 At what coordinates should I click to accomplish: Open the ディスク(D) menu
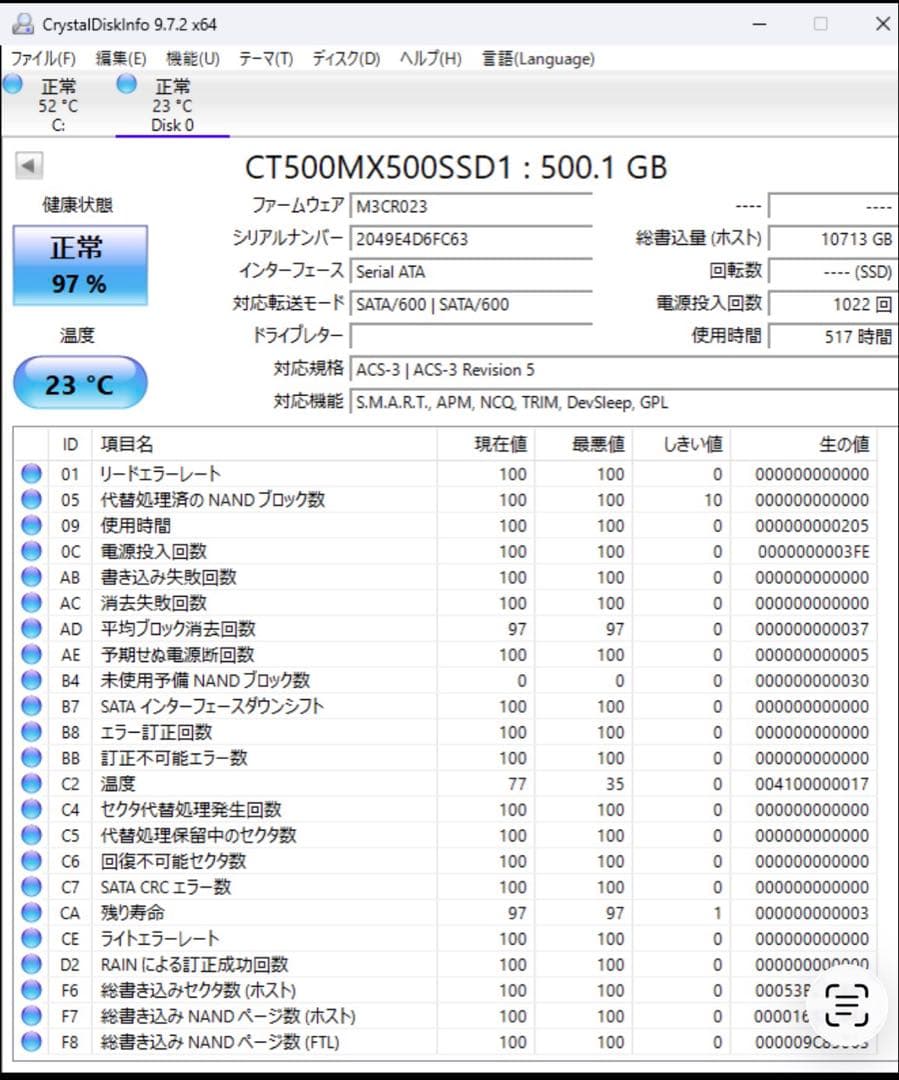[x=346, y=59]
